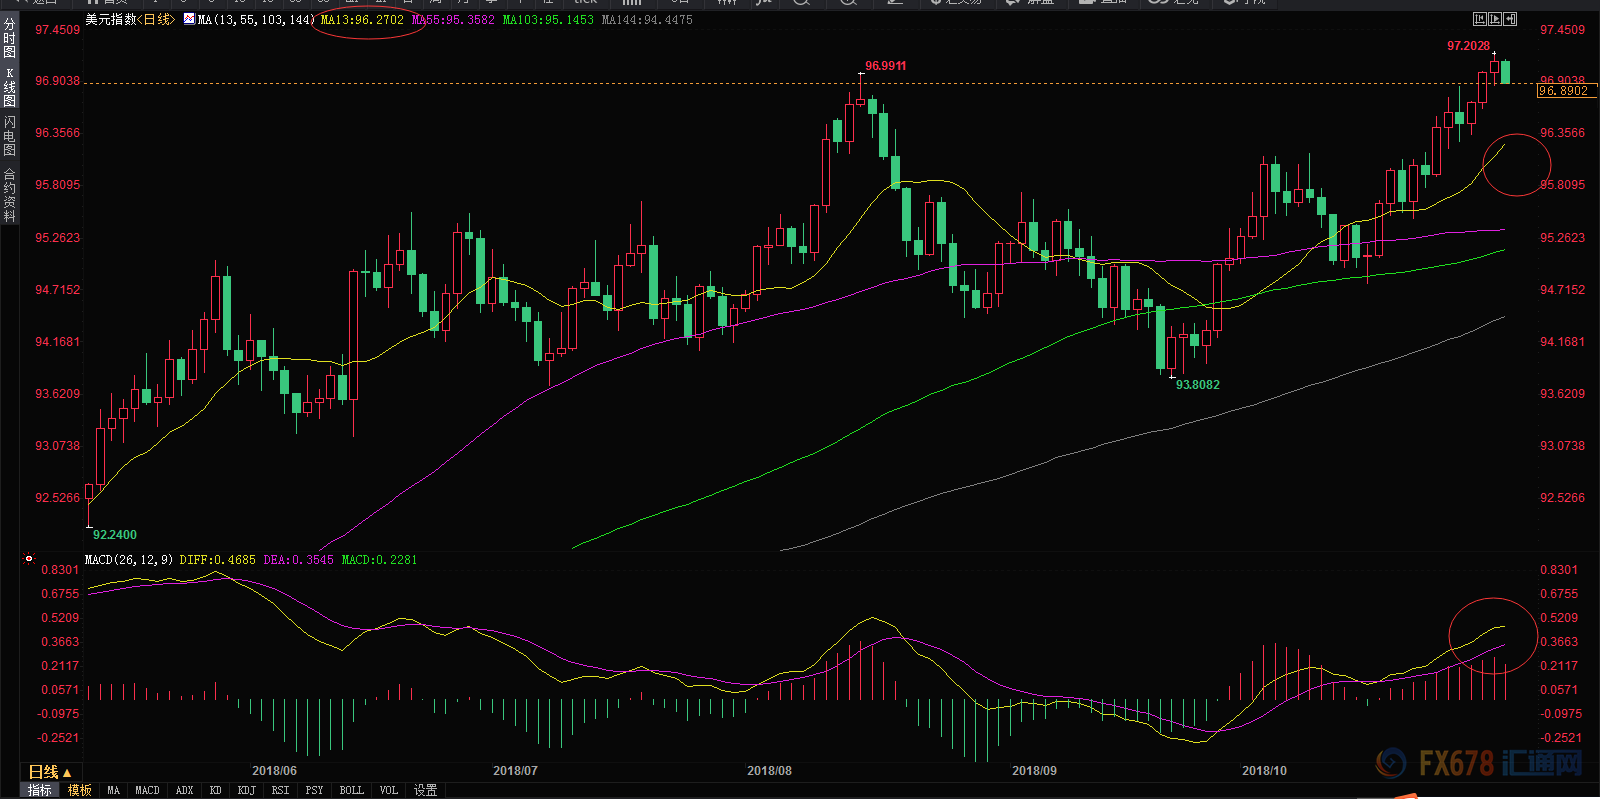Click the 2018/08 date axis marker
The height and width of the screenshot is (799, 1600).
coord(769,771)
